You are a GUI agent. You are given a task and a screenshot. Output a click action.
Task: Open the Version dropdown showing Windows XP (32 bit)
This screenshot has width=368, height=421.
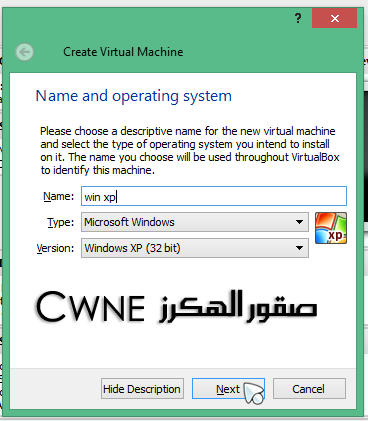[195, 248]
